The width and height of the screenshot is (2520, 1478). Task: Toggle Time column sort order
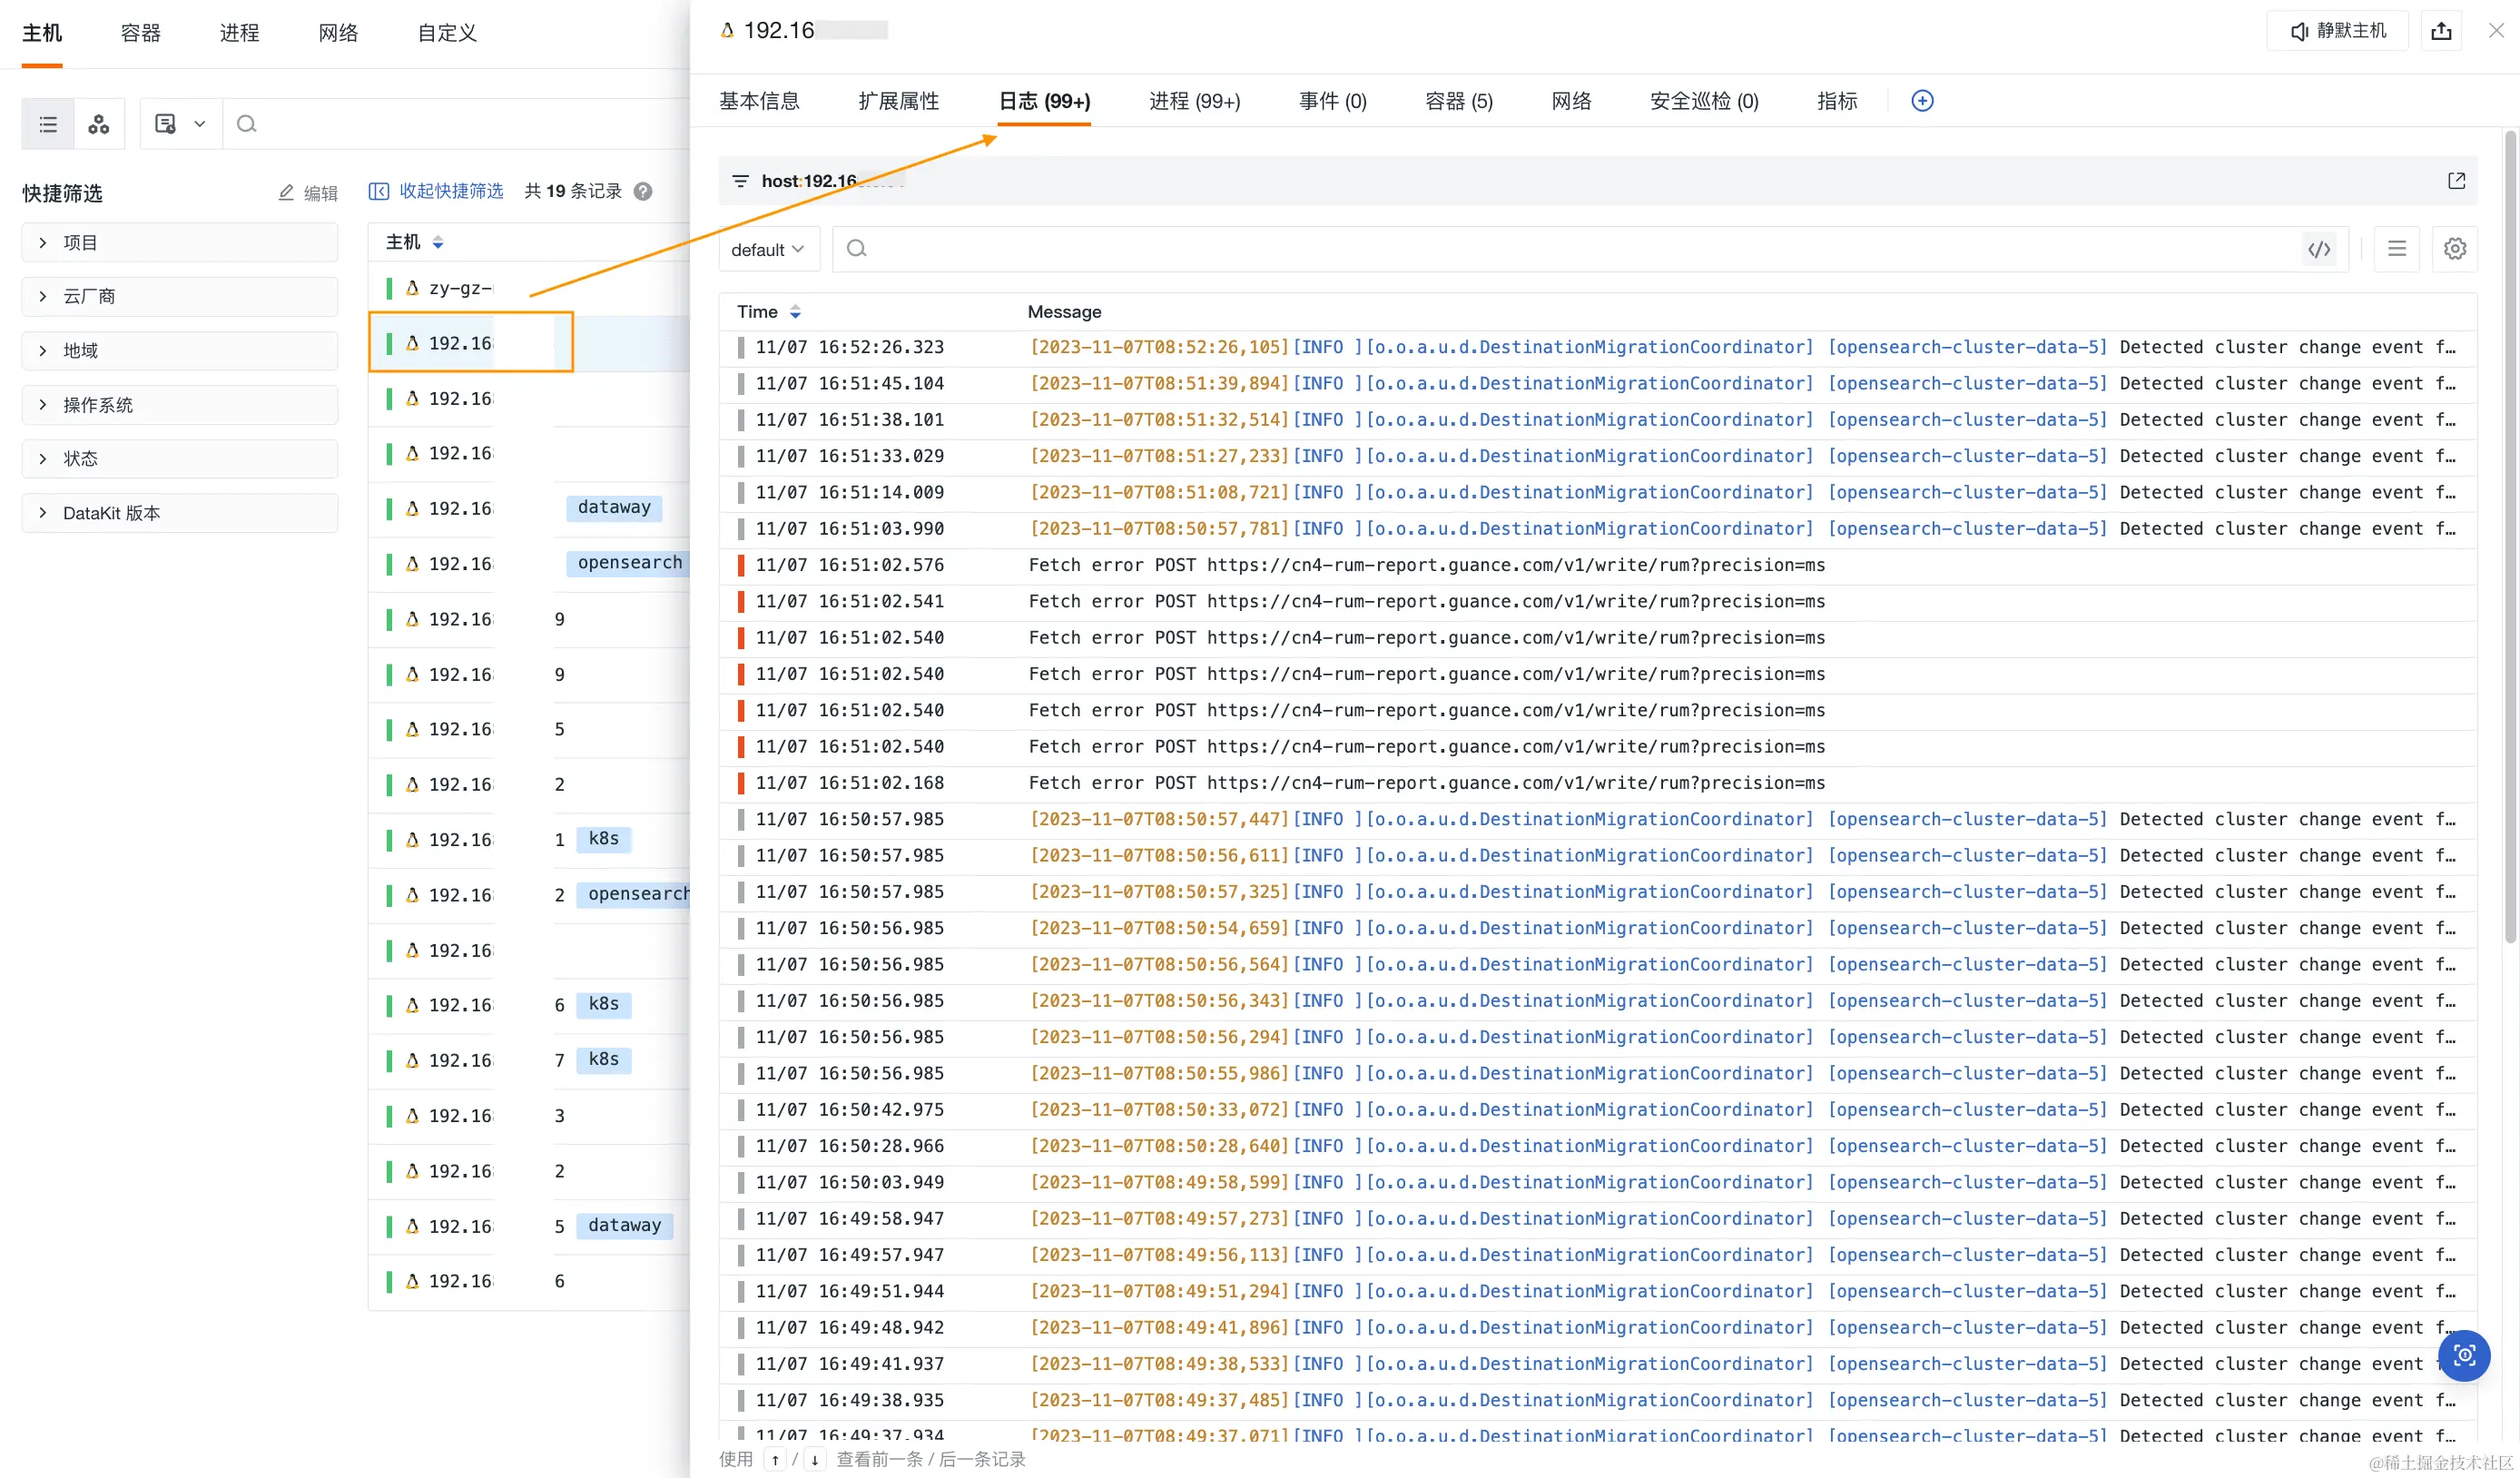tap(795, 312)
